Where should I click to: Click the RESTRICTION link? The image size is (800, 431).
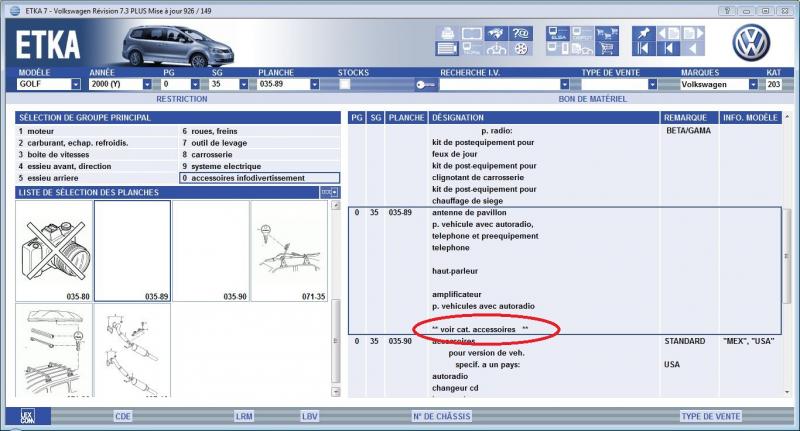pyautogui.click(x=182, y=99)
